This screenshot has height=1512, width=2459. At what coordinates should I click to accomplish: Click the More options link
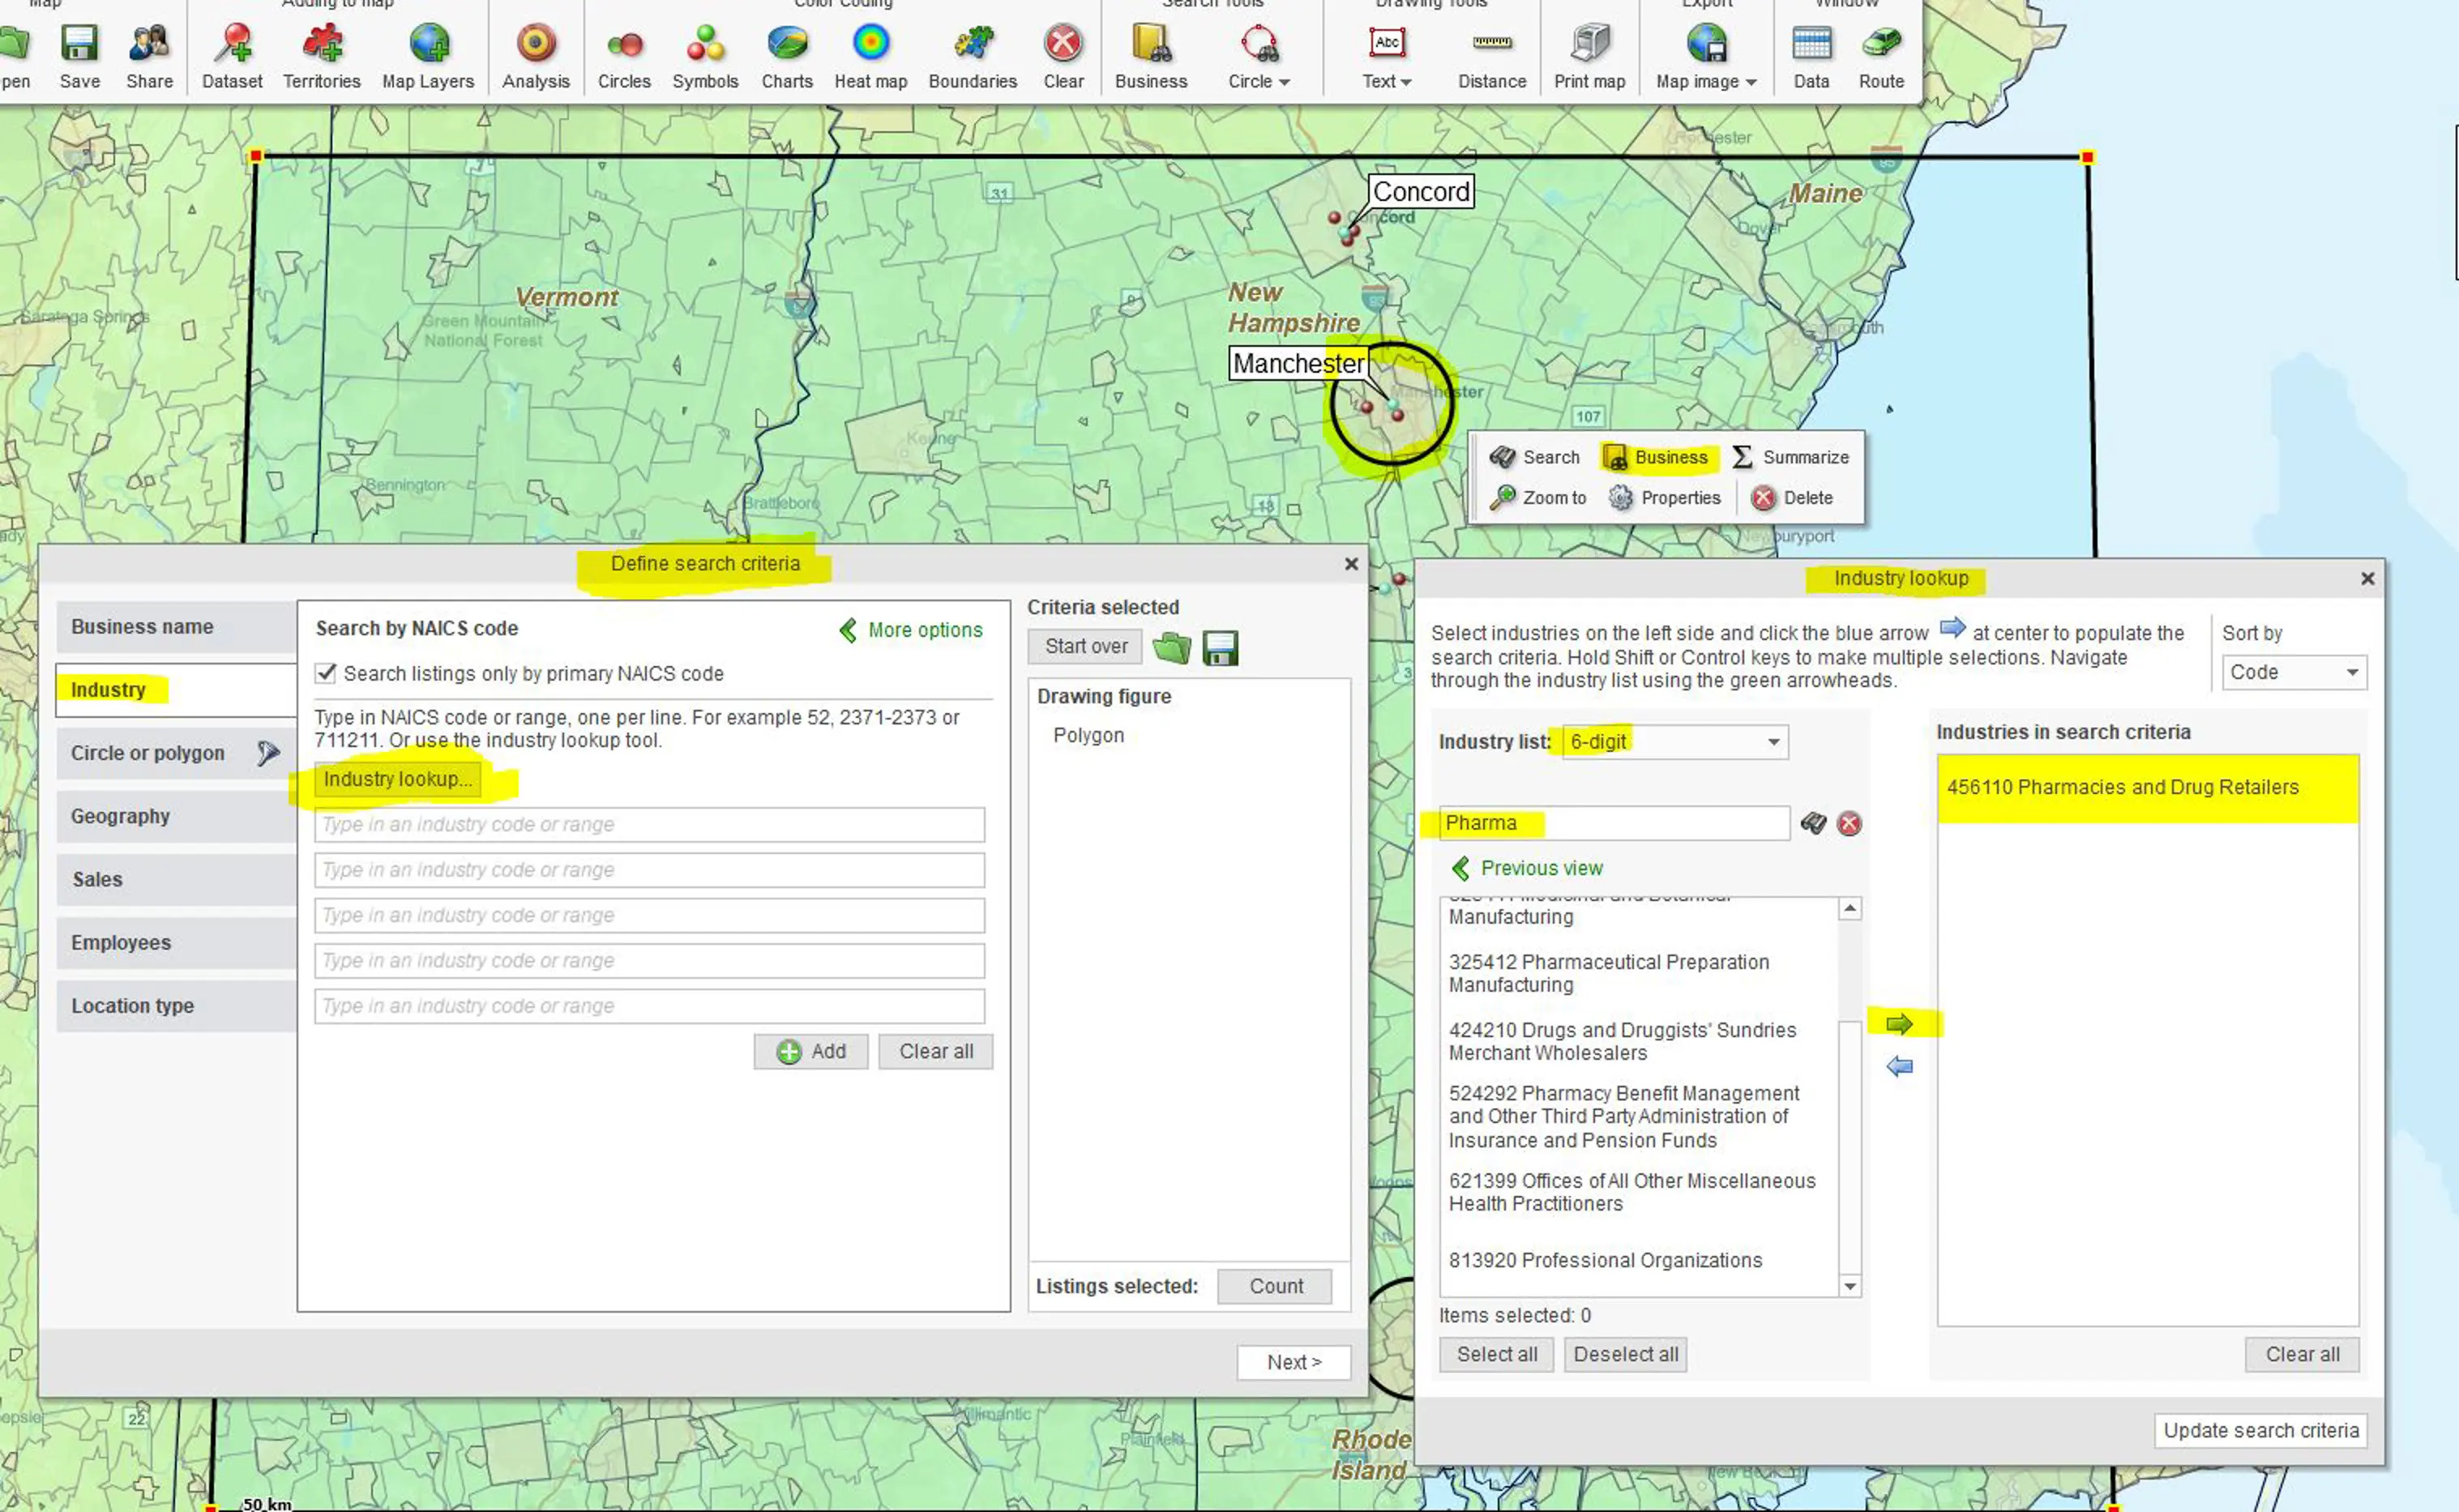click(911, 630)
